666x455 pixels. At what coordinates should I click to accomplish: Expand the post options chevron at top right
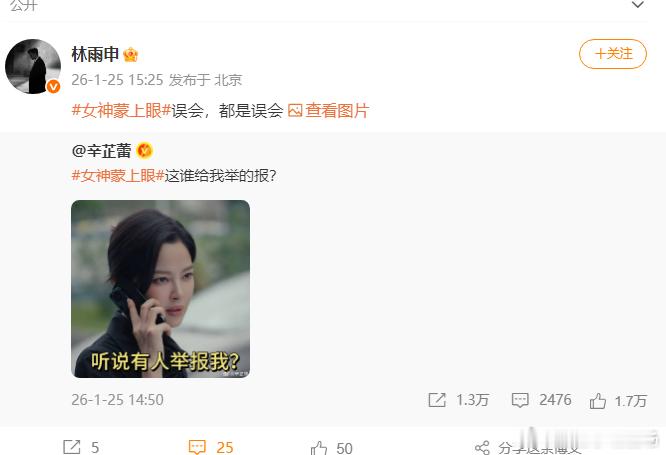(638, 5)
